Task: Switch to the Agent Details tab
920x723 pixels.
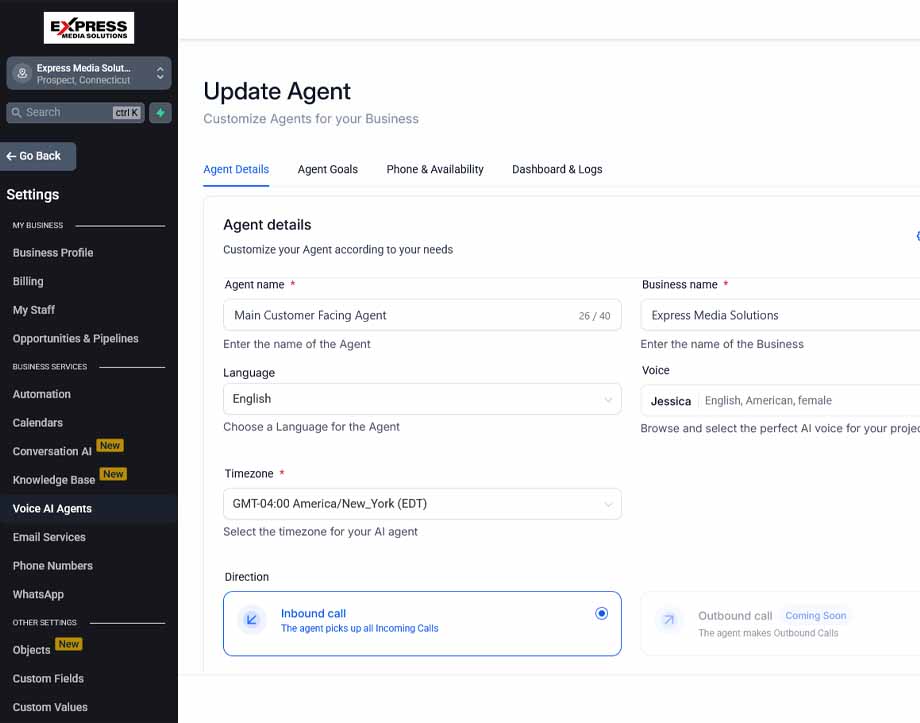Action: click(236, 170)
